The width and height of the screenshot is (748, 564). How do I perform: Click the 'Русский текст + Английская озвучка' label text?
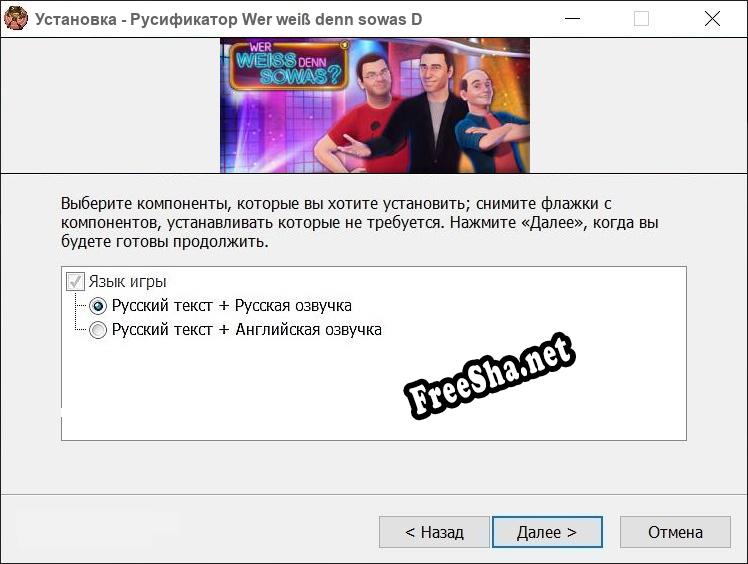(x=246, y=330)
